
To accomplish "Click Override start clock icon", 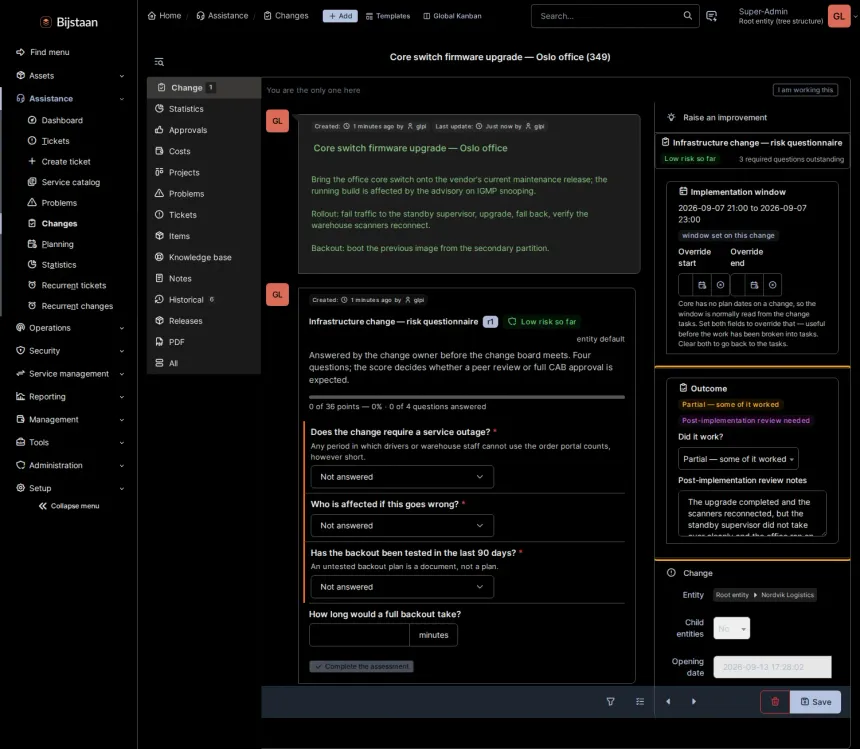I will pyautogui.click(x=720, y=285).
